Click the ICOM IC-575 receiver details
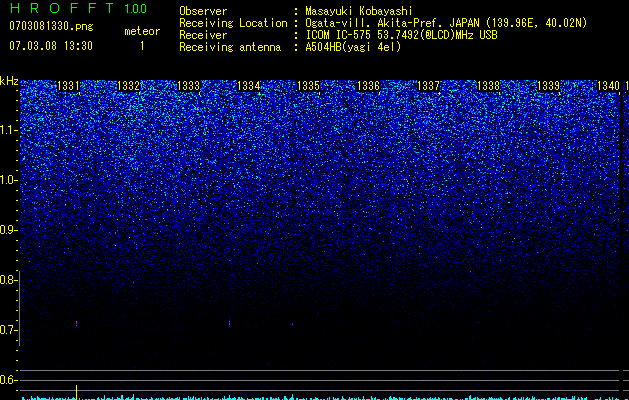 click(x=401, y=35)
